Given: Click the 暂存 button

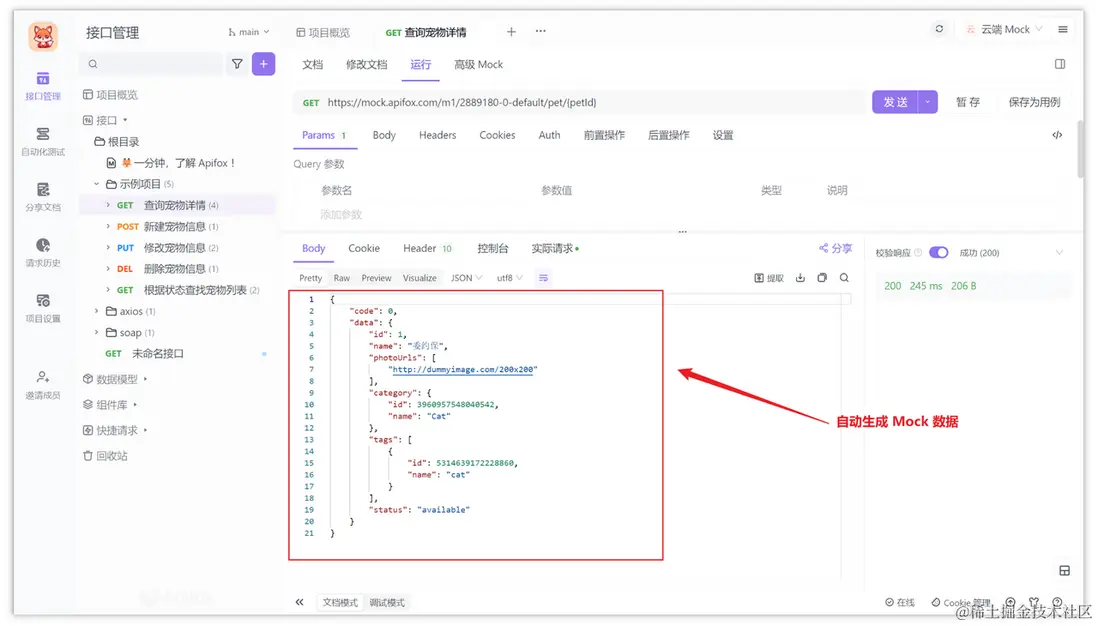Looking at the screenshot, I should pos(968,102).
